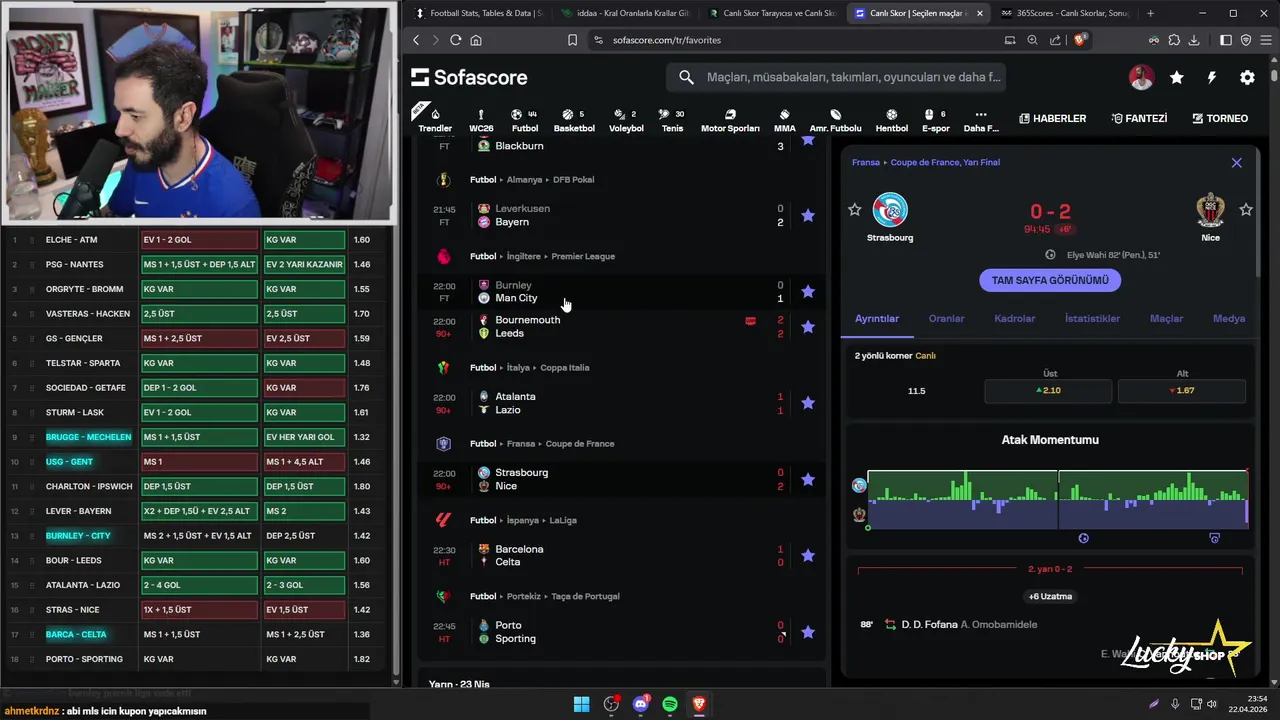Screen dimensions: 1280x720
Task: Open browser downloads icon
Action: click(1195, 40)
